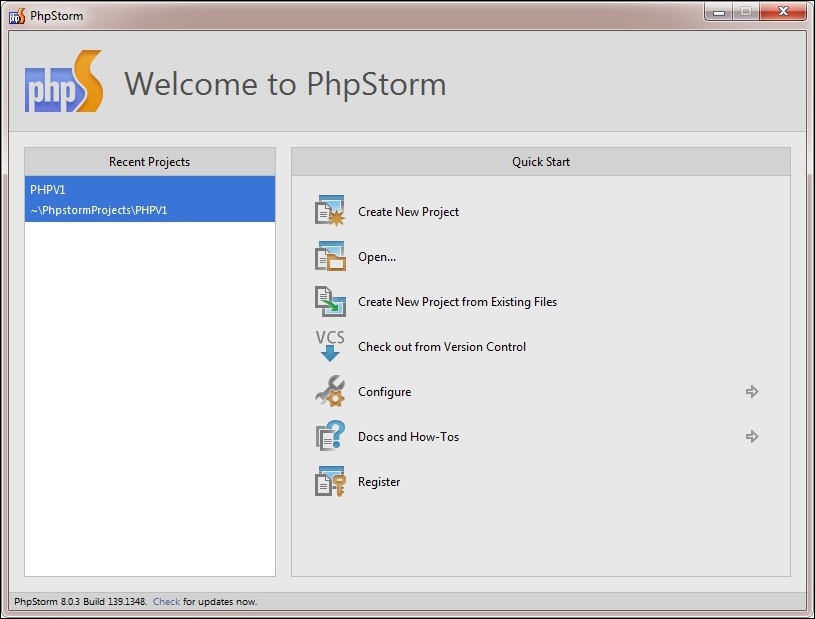This screenshot has width=815, height=619.
Task: Click the Create New Project icon
Action: (x=330, y=210)
